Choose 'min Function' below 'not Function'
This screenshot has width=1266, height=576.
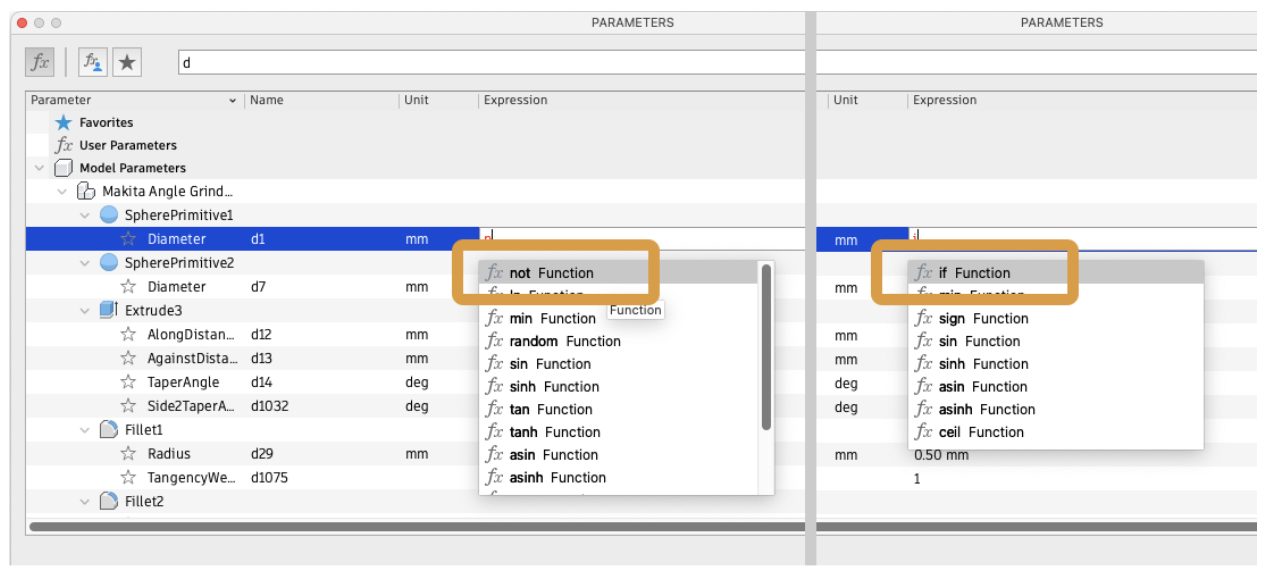click(x=618, y=319)
